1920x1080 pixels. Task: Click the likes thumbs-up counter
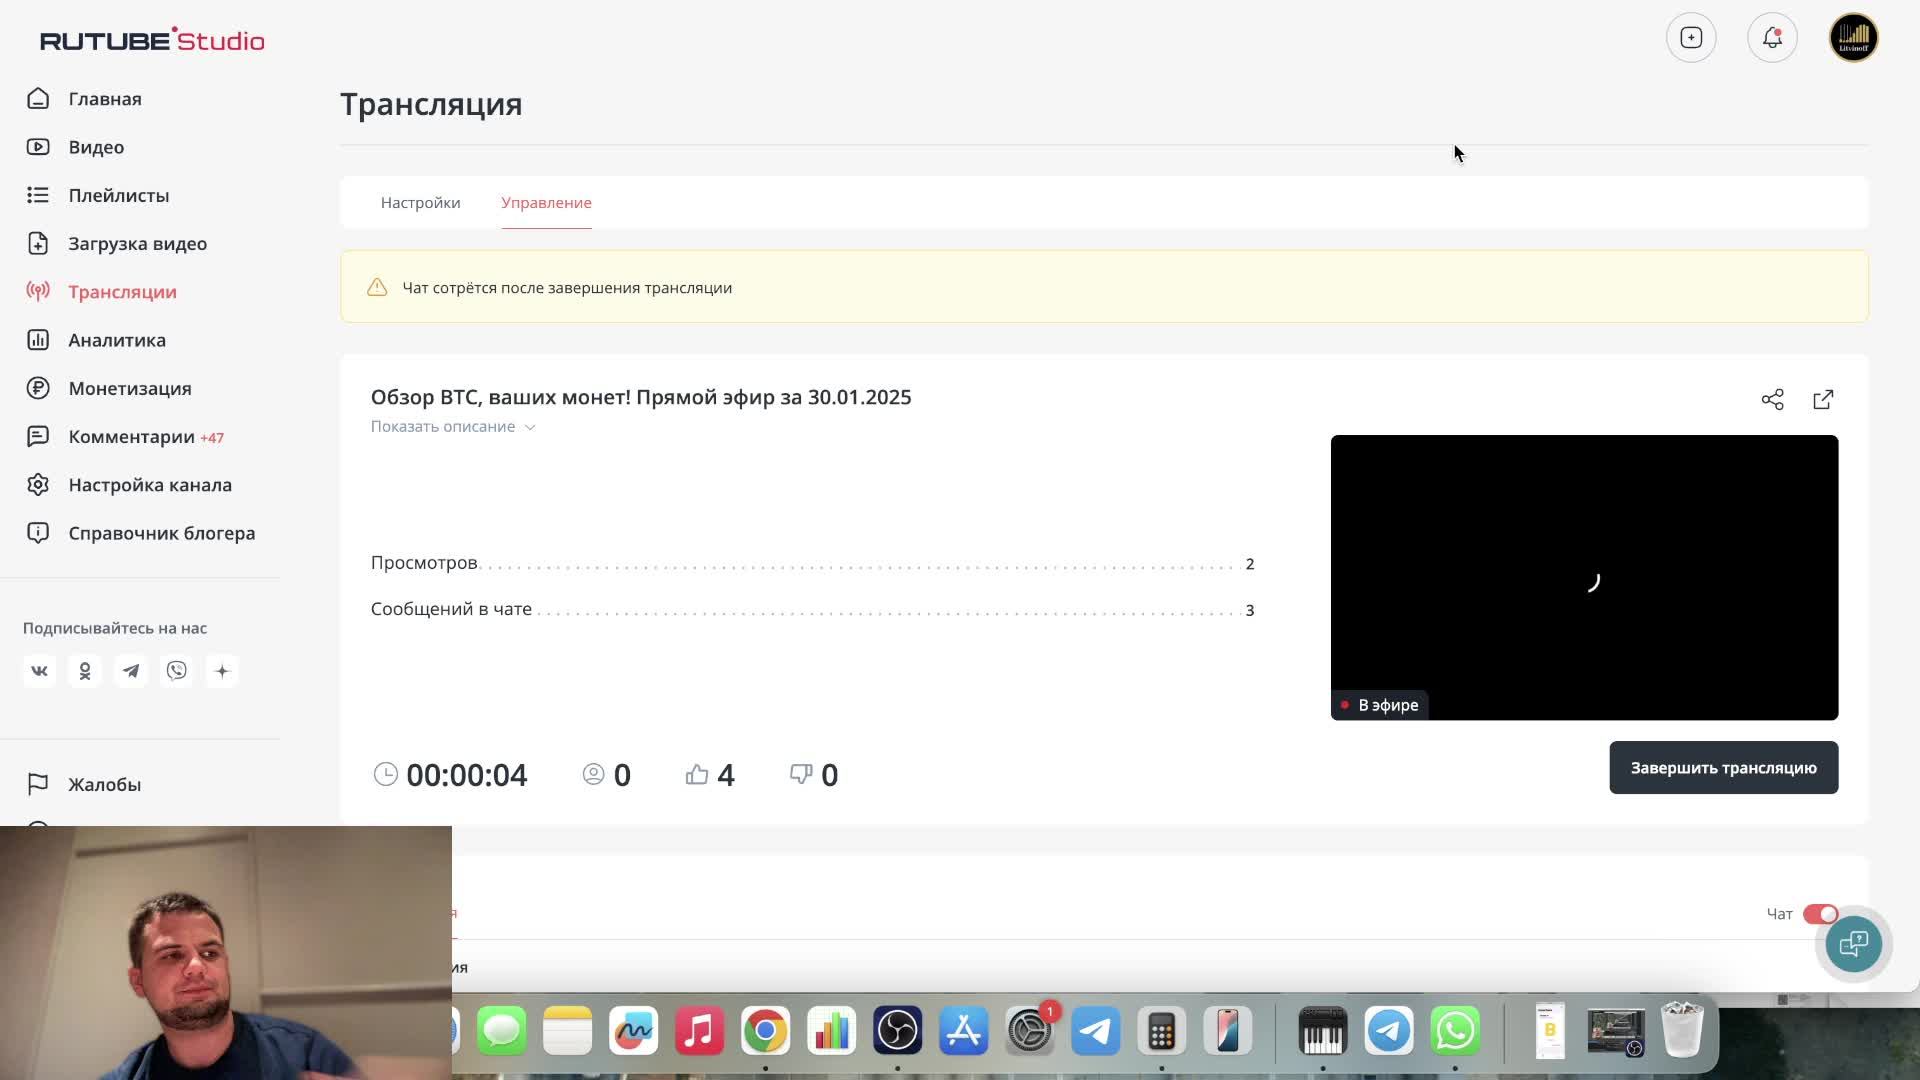tap(710, 775)
